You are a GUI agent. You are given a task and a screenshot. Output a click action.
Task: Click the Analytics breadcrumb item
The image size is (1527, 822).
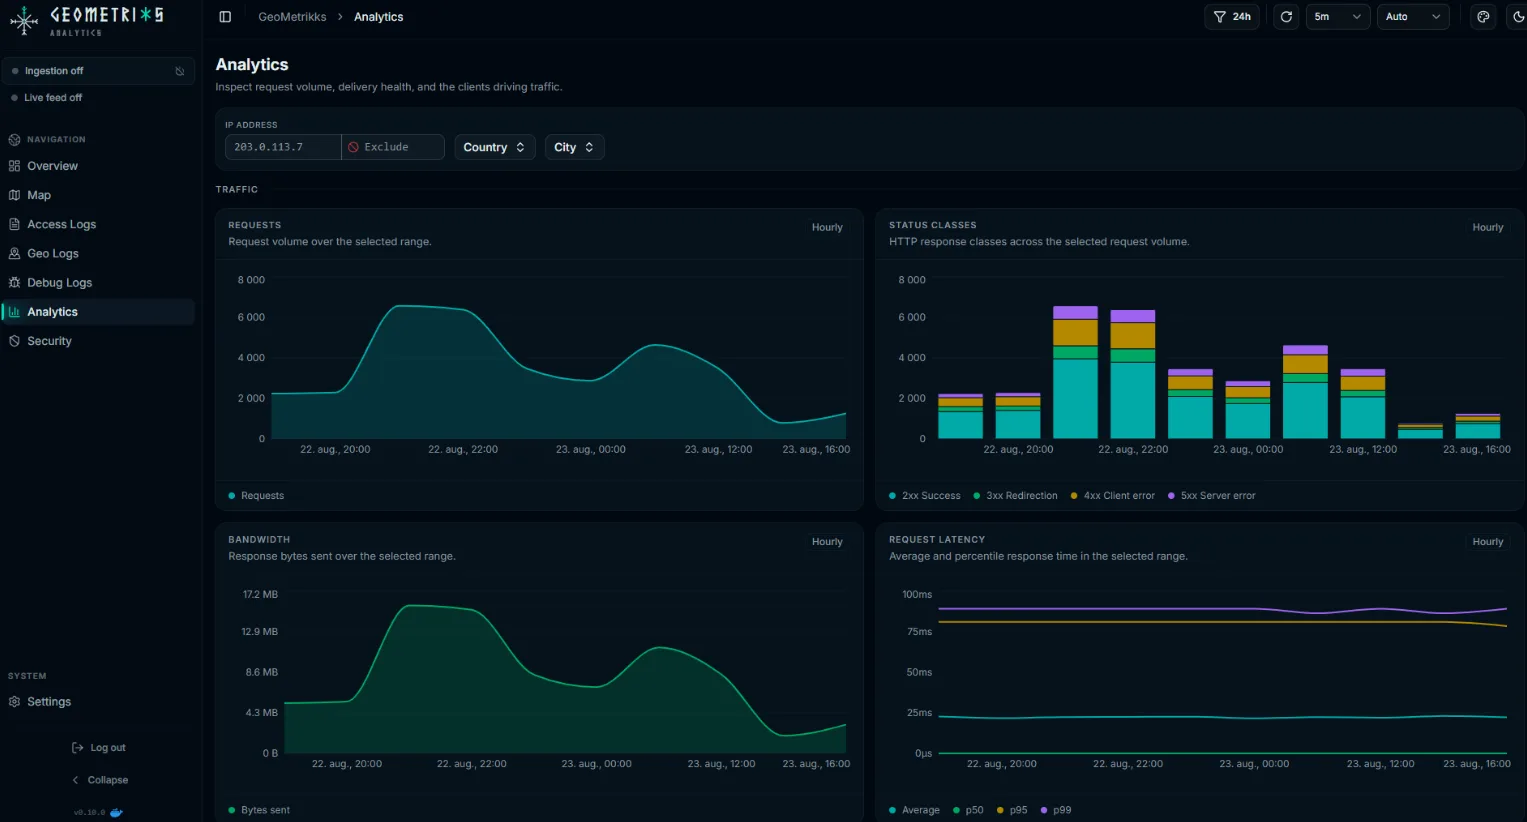(x=379, y=17)
